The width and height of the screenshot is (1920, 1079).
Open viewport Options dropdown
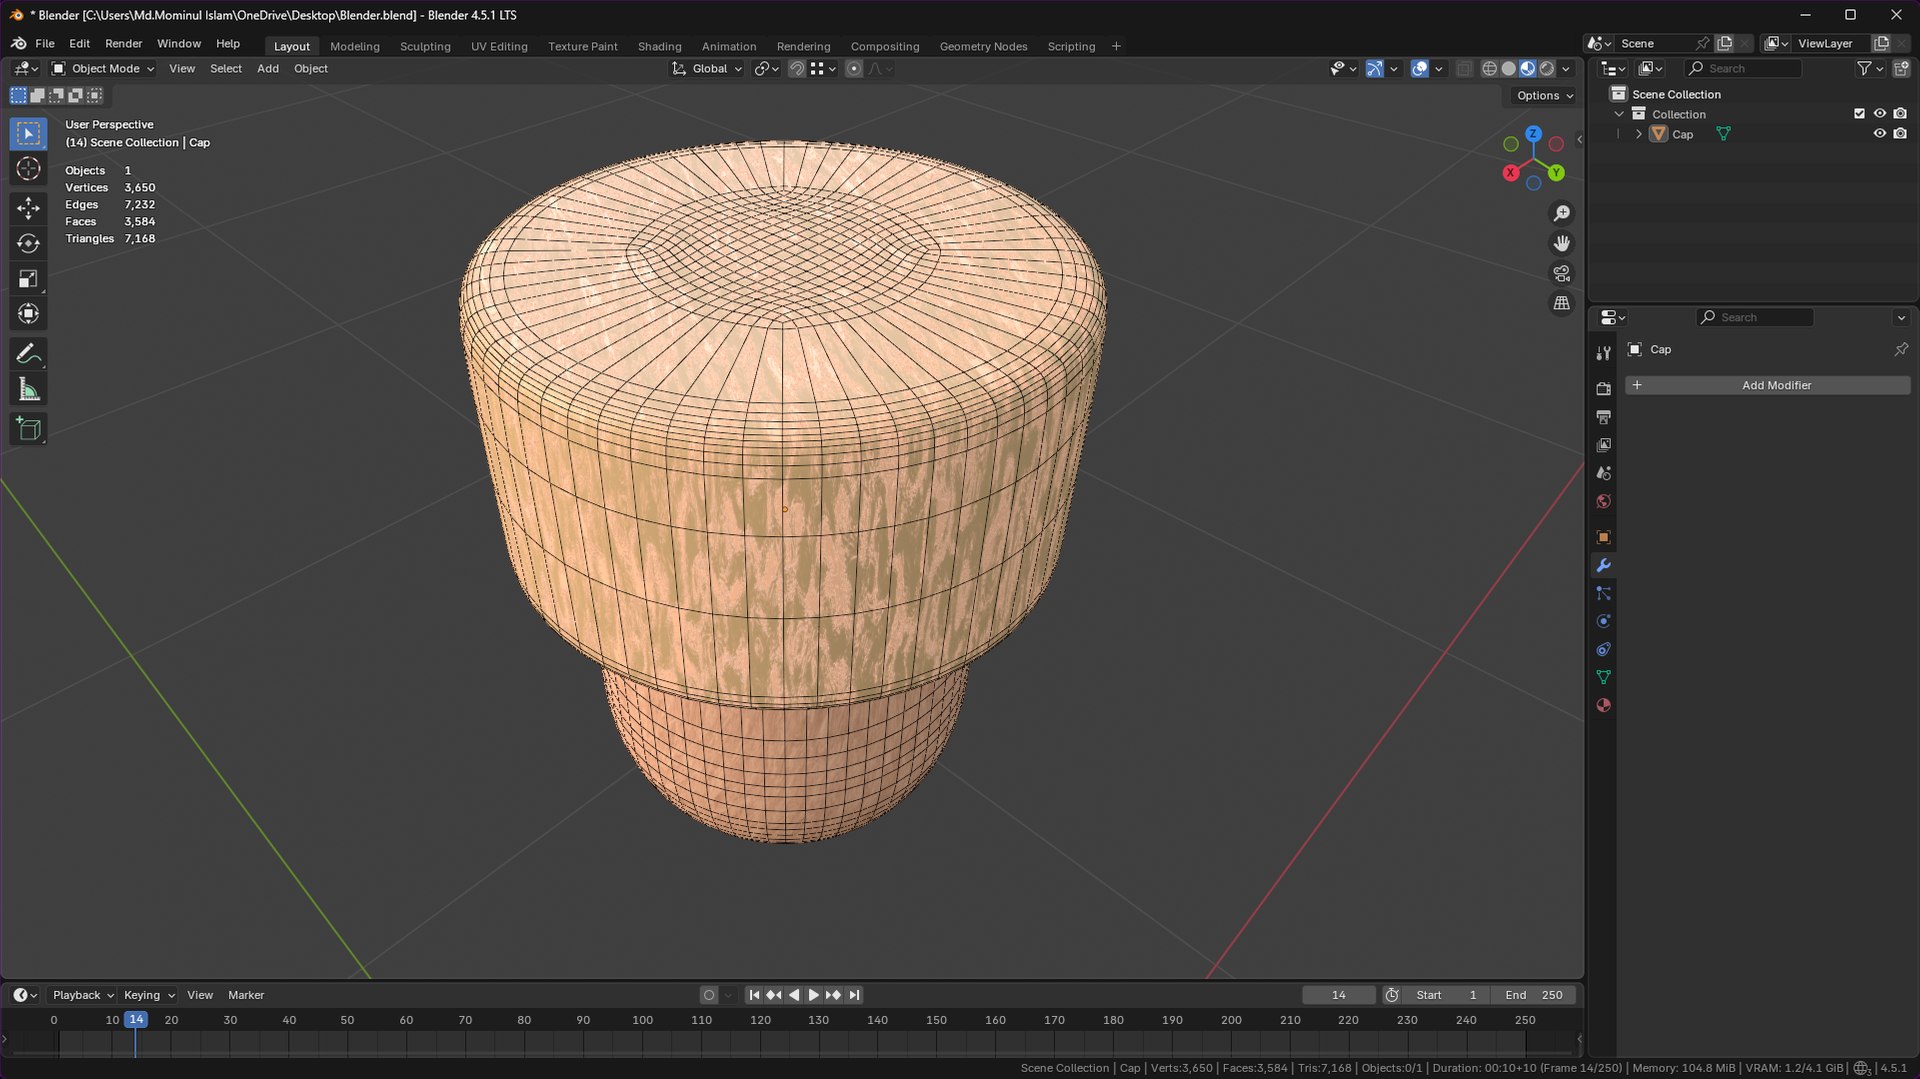(1544, 96)
